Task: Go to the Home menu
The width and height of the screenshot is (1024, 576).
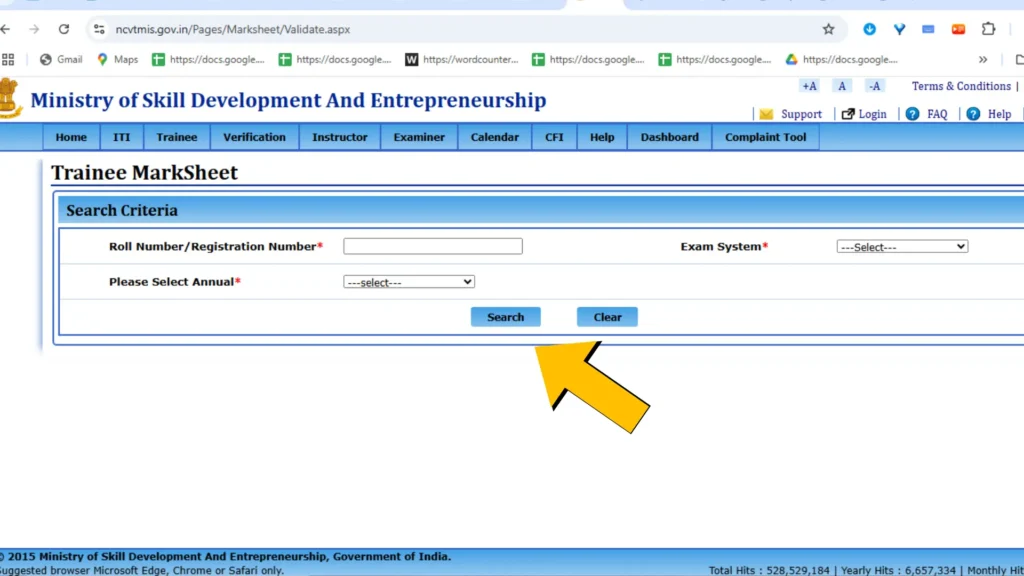Action: click(71, 137)
